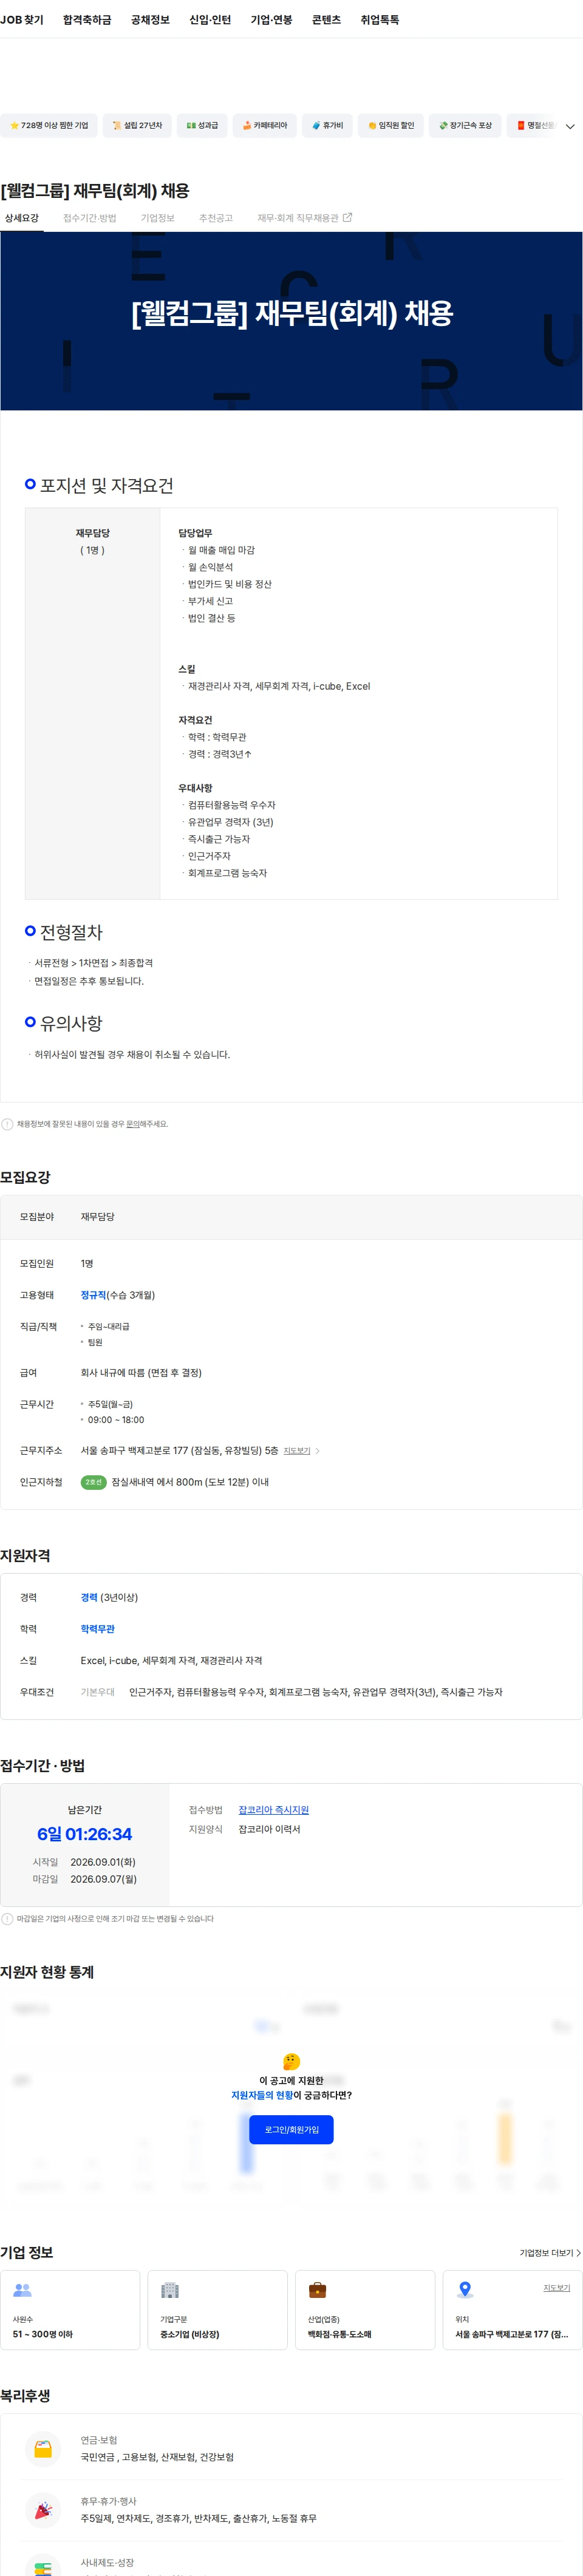Viewport: 583px width, 2576px height.
Task: Click the 위치 map pin icon
Action: coord(465,2290)
